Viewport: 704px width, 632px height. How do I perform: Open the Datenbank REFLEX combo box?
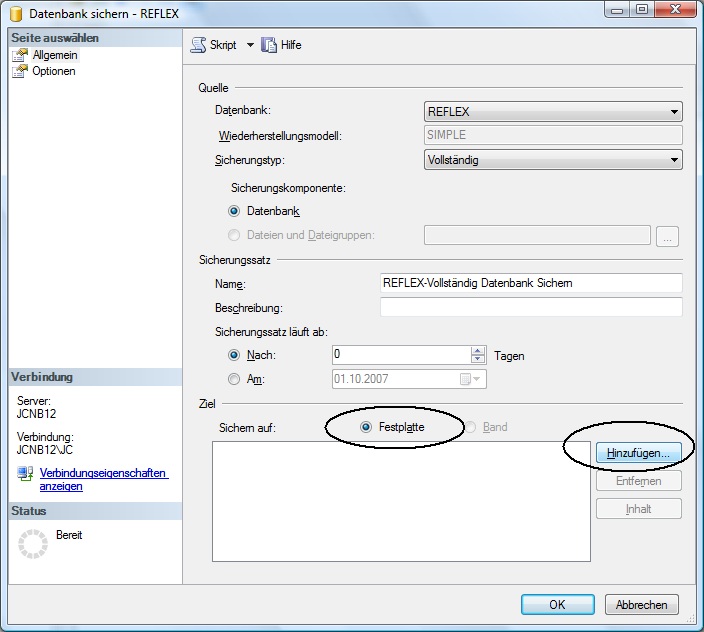tap(553, 112)
